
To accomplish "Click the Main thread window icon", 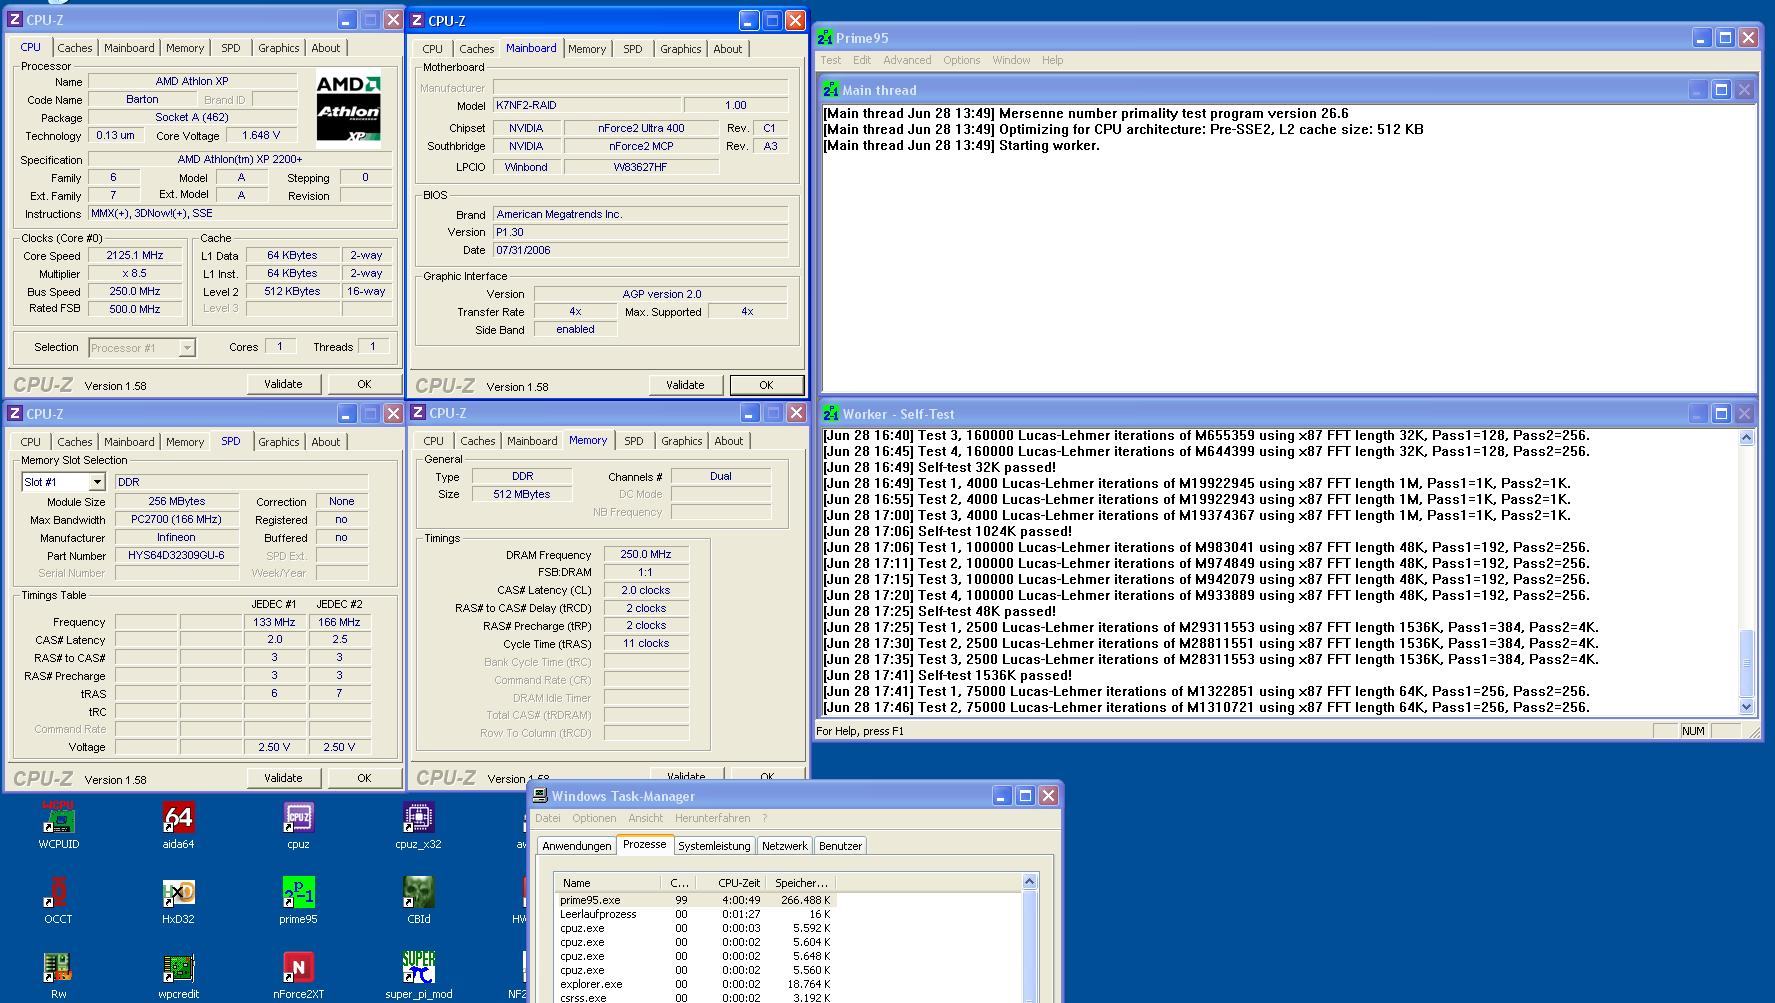I will click(831, 90).
